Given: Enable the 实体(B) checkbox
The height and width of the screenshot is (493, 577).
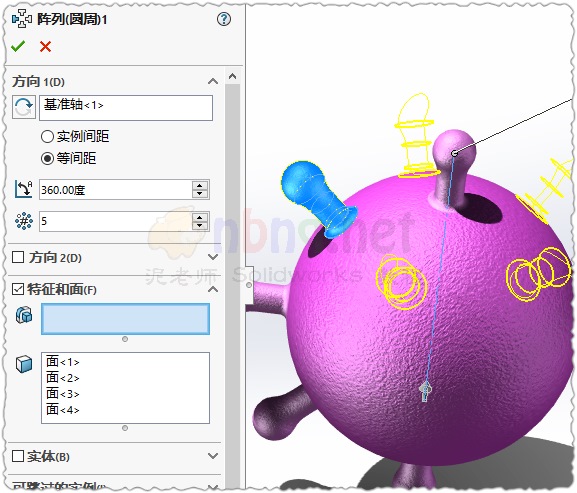Looking at the screenshot, I should tap(18, 456).
